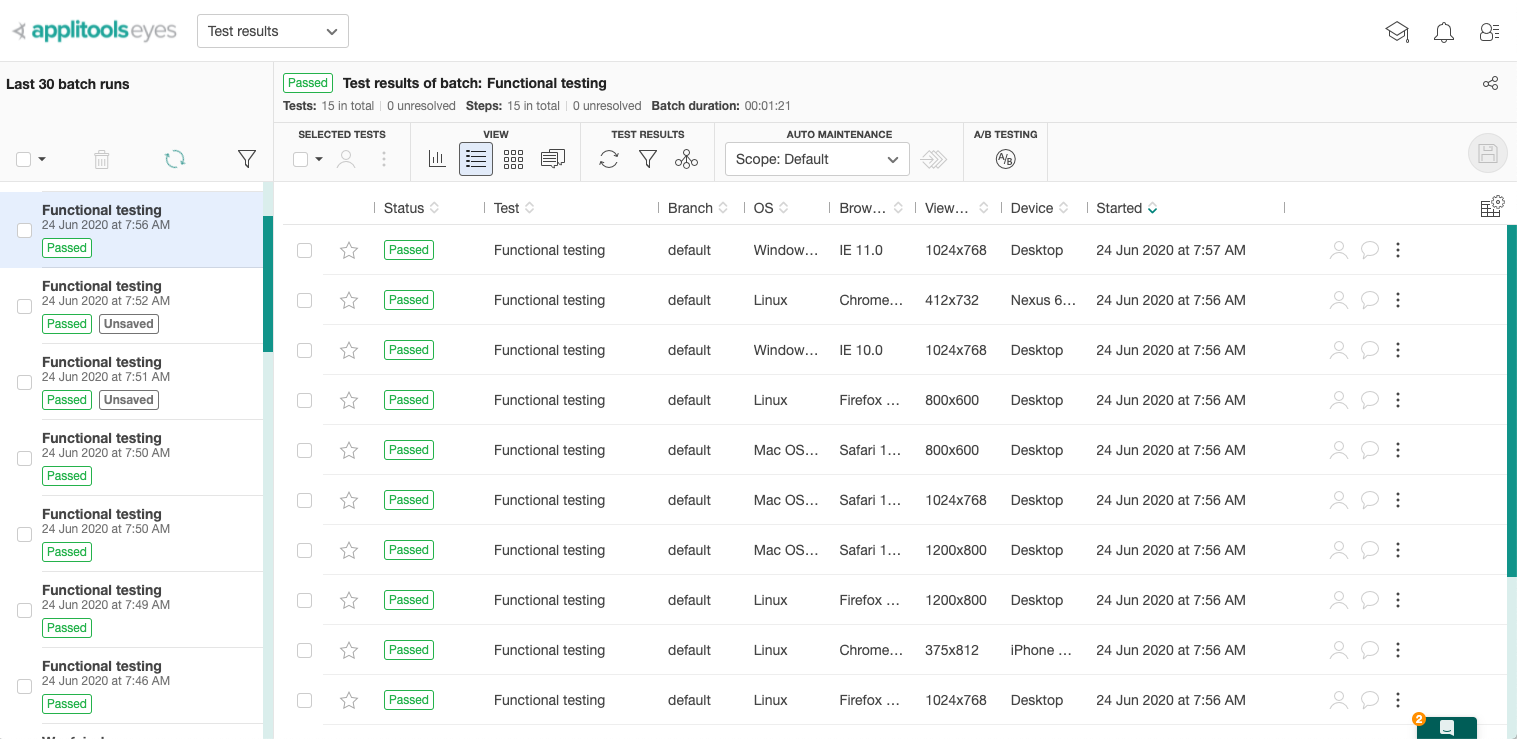1517x739 pixels.
Task: Open the table column settings
Action: click(x=1491, y=207)
